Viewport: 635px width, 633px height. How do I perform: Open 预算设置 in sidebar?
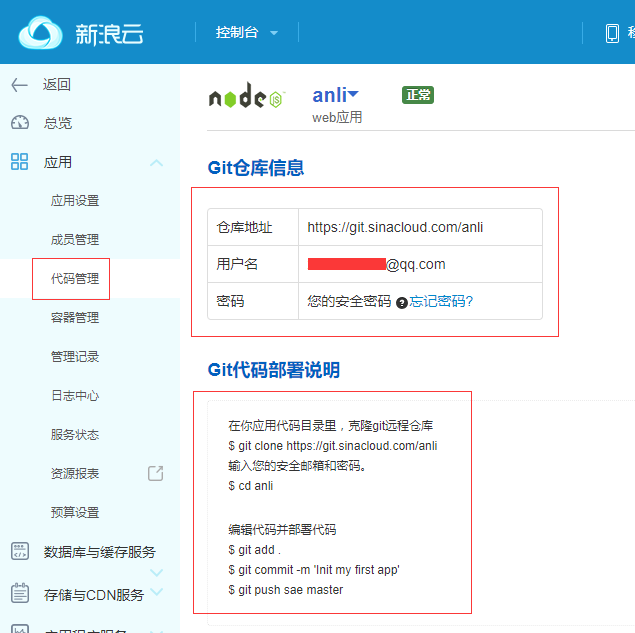75,512
